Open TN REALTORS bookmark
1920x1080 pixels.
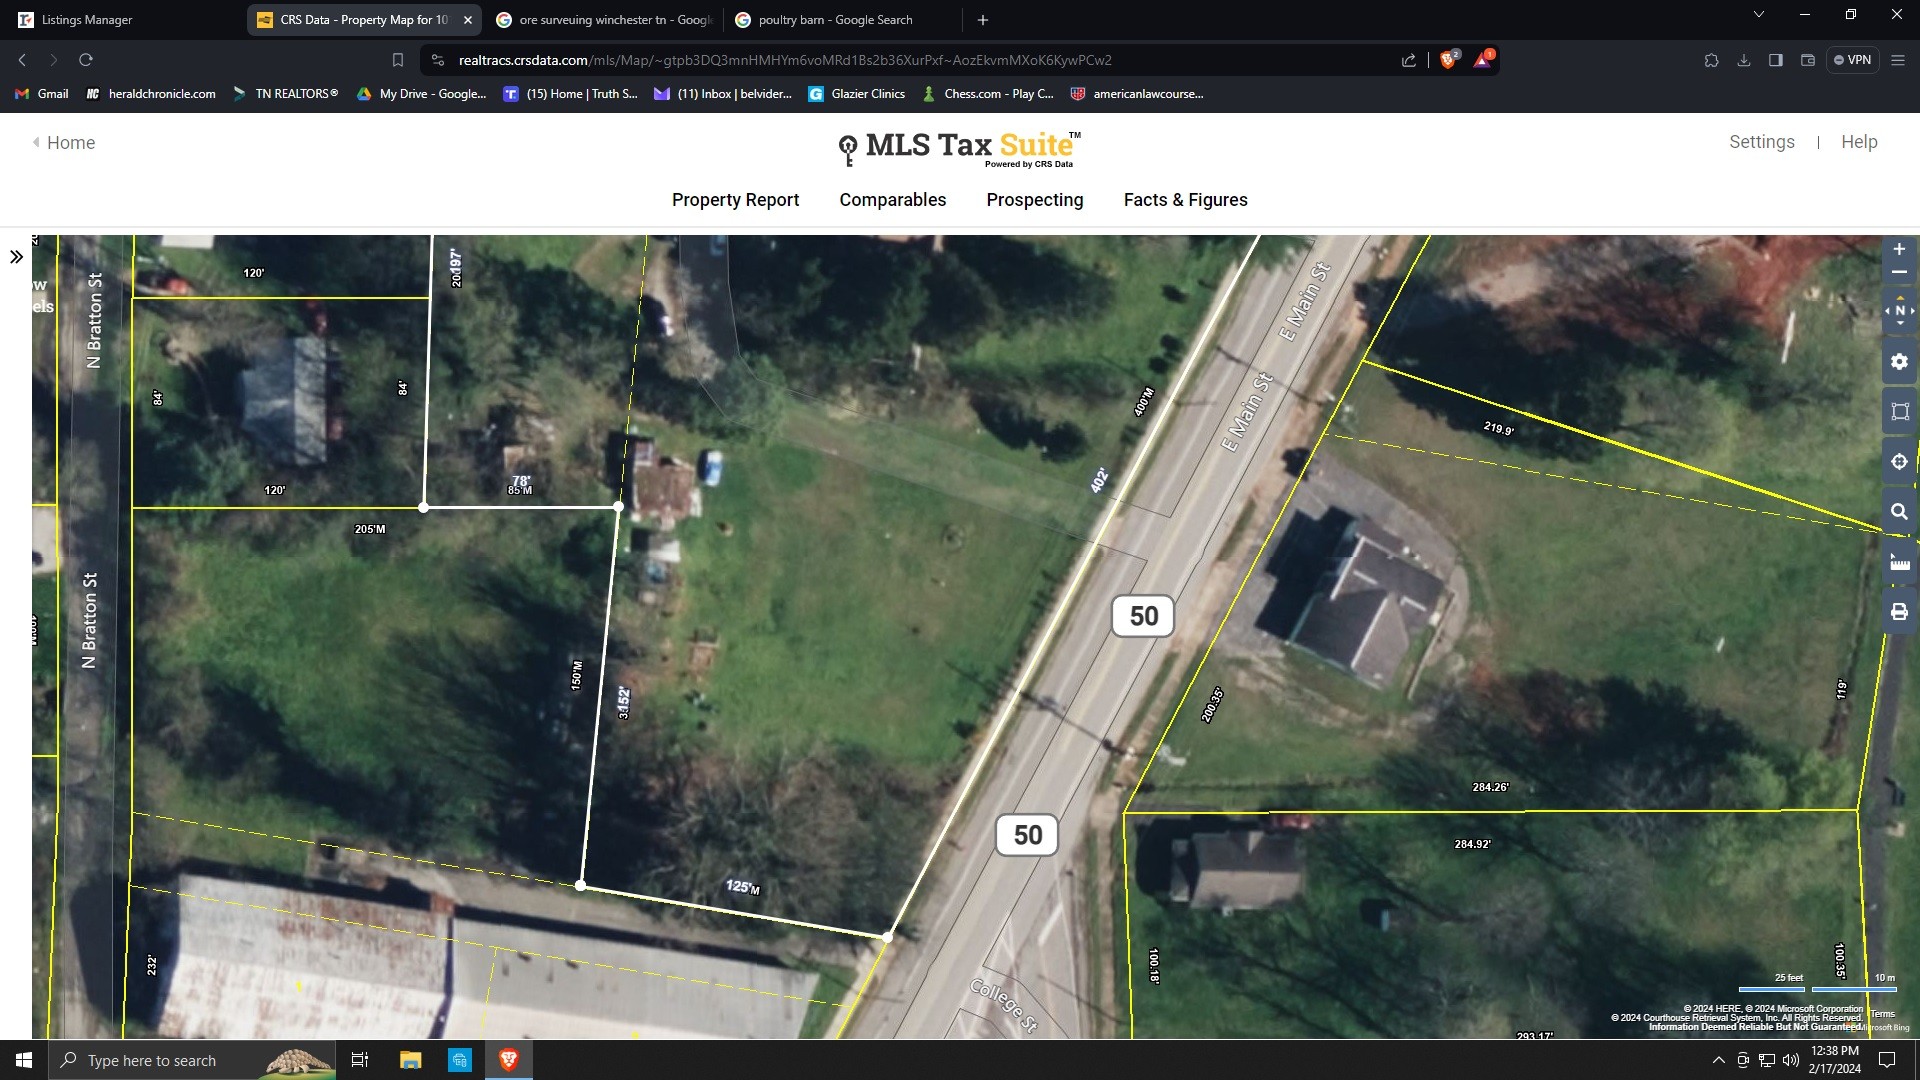pos(285,94)
